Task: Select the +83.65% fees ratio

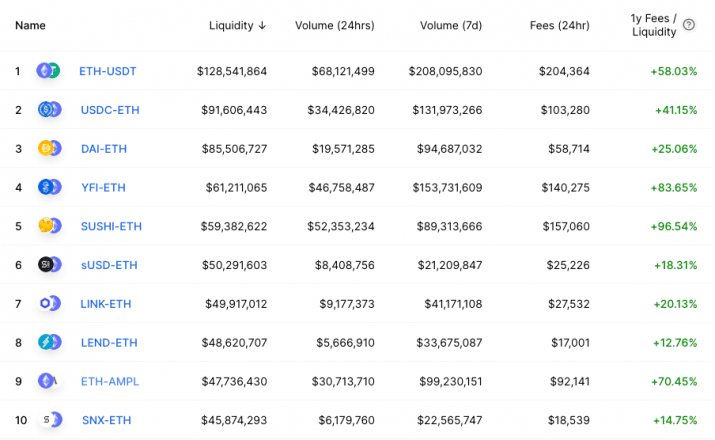Action: 674,187
